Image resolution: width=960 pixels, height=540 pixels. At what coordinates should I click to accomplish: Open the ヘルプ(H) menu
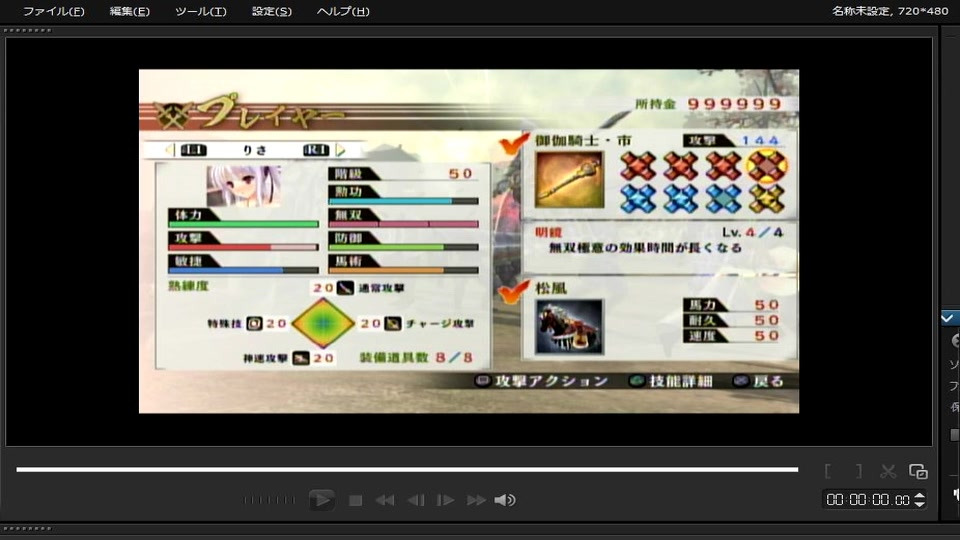coord(343,12)
